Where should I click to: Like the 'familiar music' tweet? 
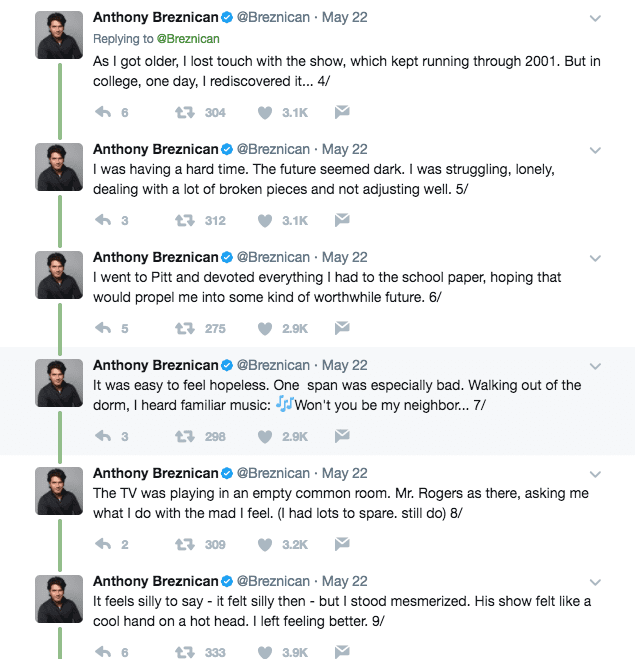(x=265, y=436)
